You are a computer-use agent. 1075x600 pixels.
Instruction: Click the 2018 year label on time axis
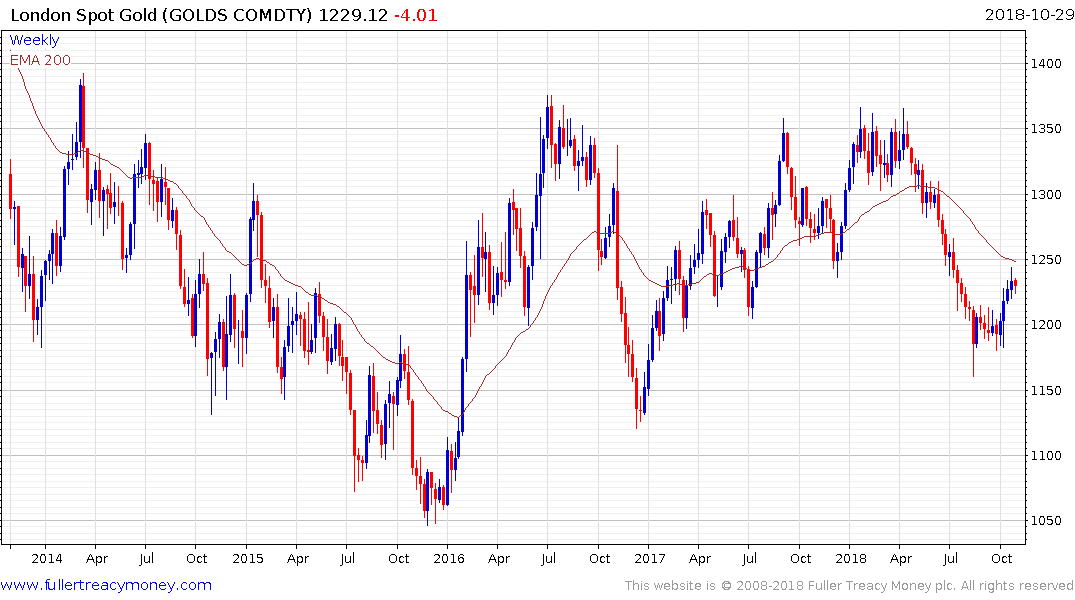point(851,559)
